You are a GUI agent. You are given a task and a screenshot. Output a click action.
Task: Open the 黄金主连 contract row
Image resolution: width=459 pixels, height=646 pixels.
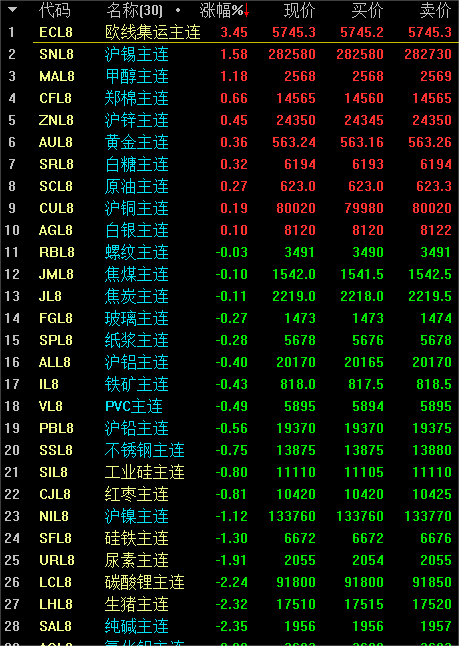click(x=230, y=142)
